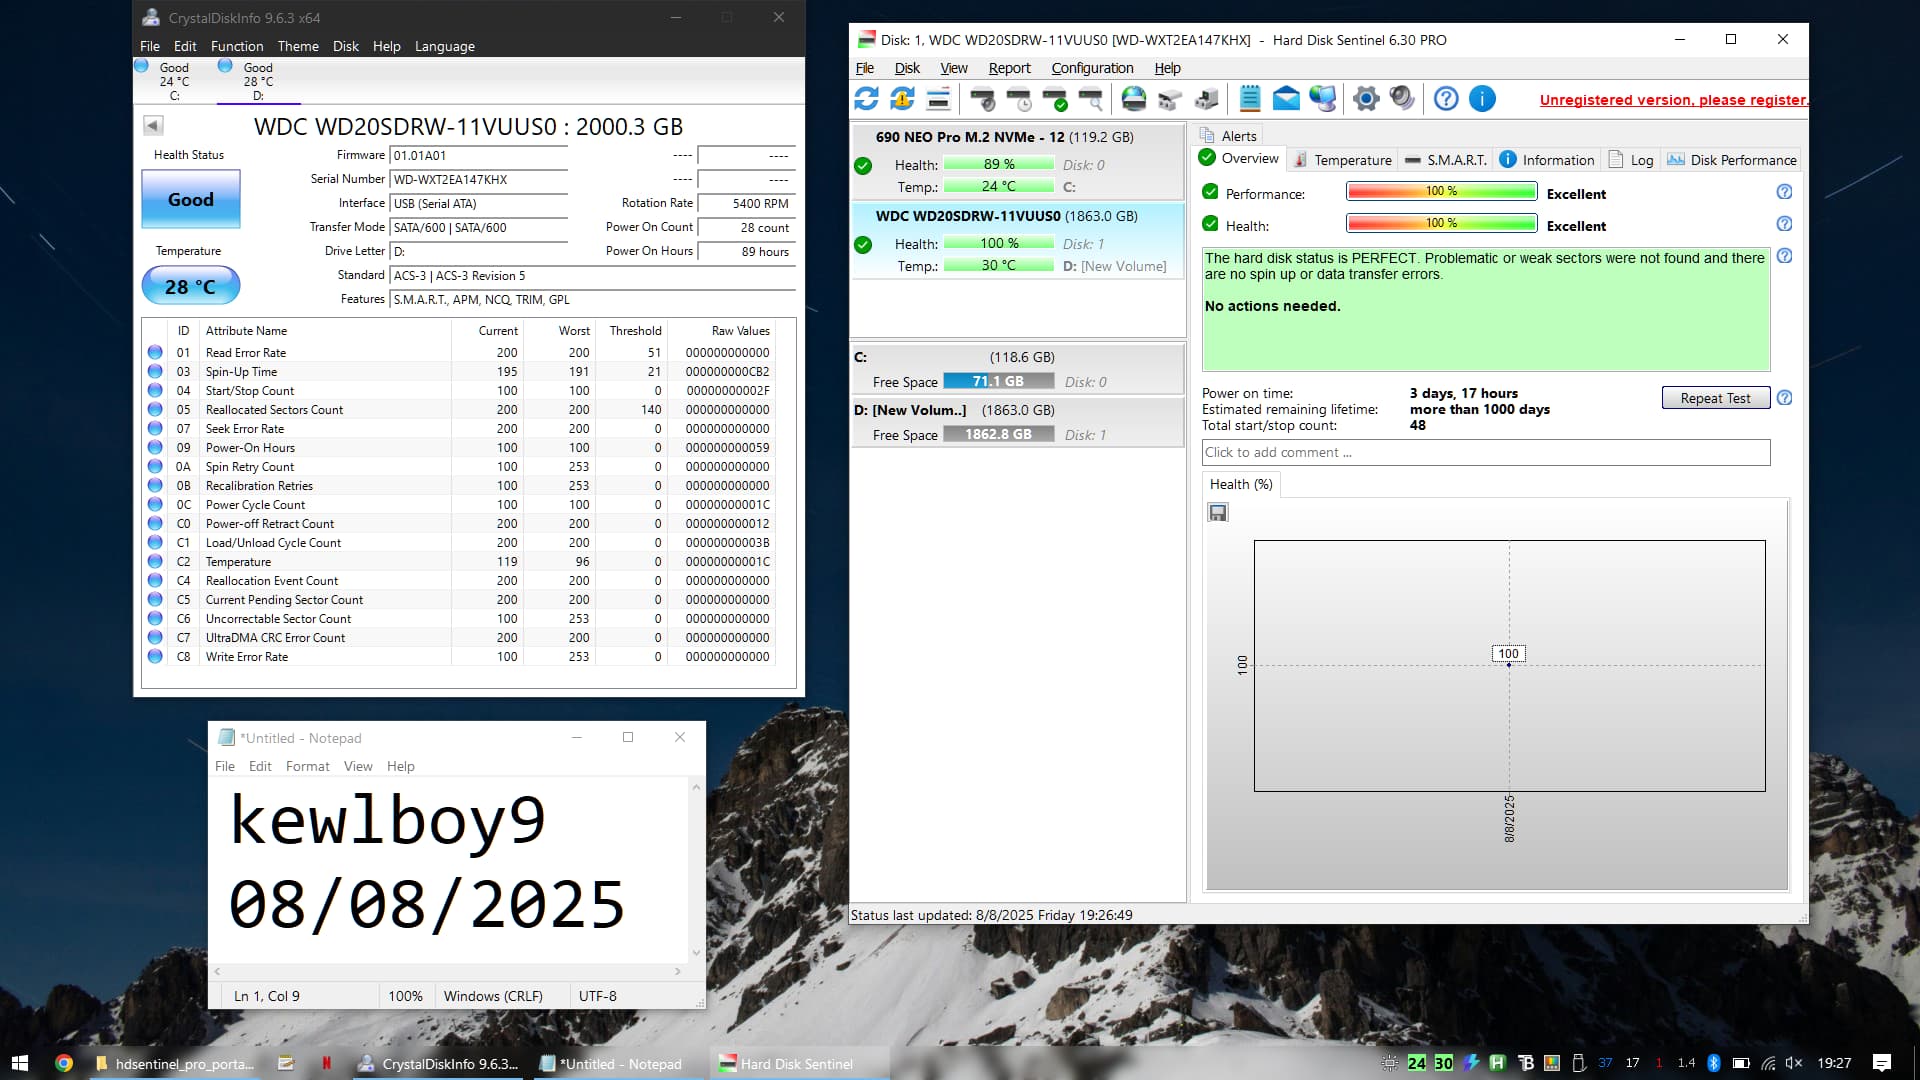Click the Serial Number field in CrystalDiskInfo
This screenshot has width=1920, height=1080.
(478, 180)
